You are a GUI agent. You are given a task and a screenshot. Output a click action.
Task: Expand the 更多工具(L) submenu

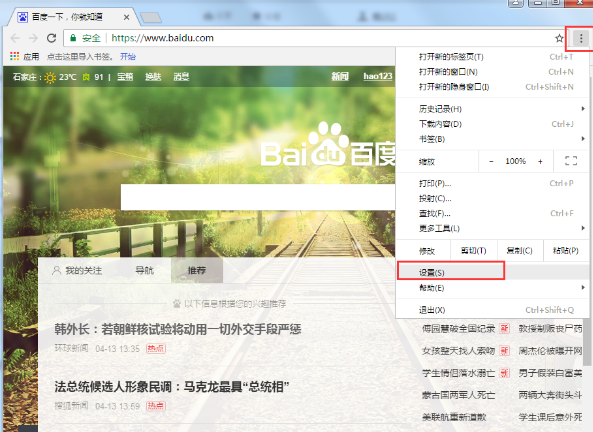point(492,228)
